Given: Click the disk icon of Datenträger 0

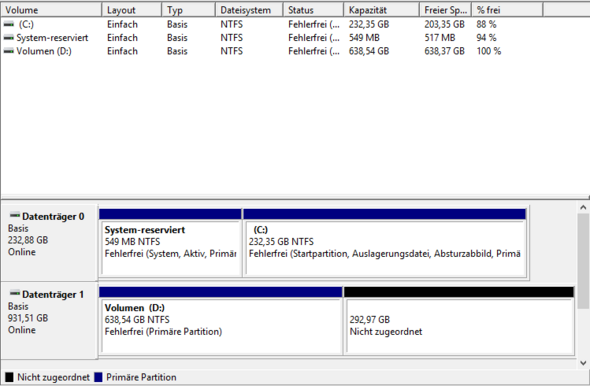Looking at the screenshot, I should (x=15, y=216).
